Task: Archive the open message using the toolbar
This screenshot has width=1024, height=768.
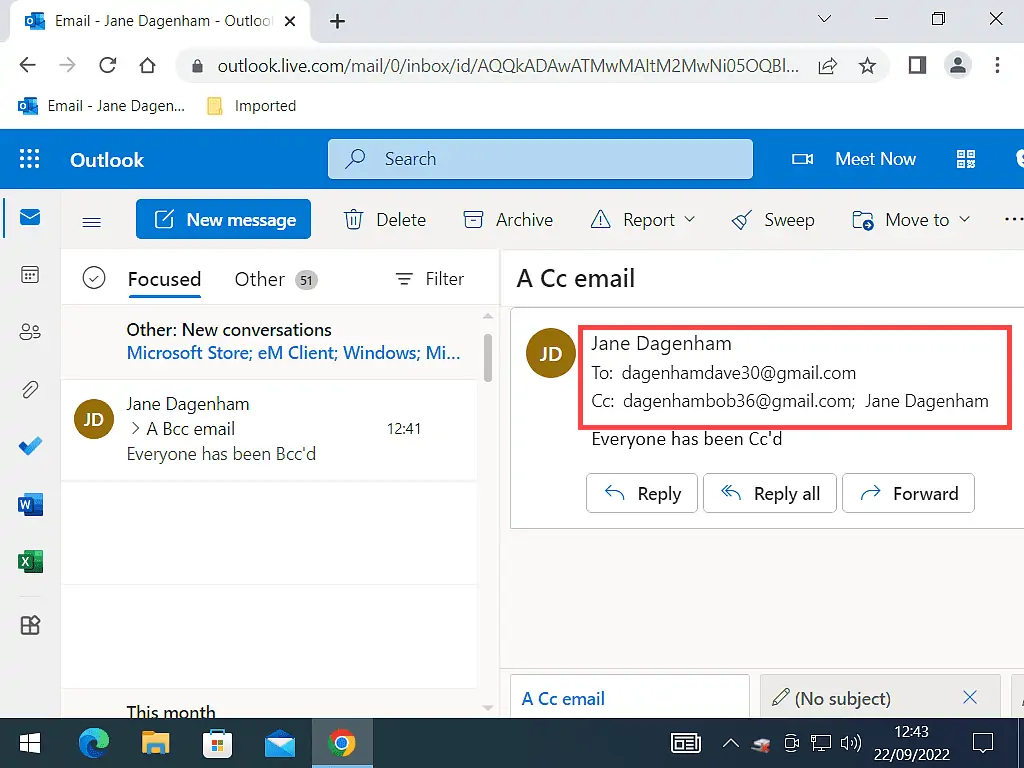Action: [508, 219]
